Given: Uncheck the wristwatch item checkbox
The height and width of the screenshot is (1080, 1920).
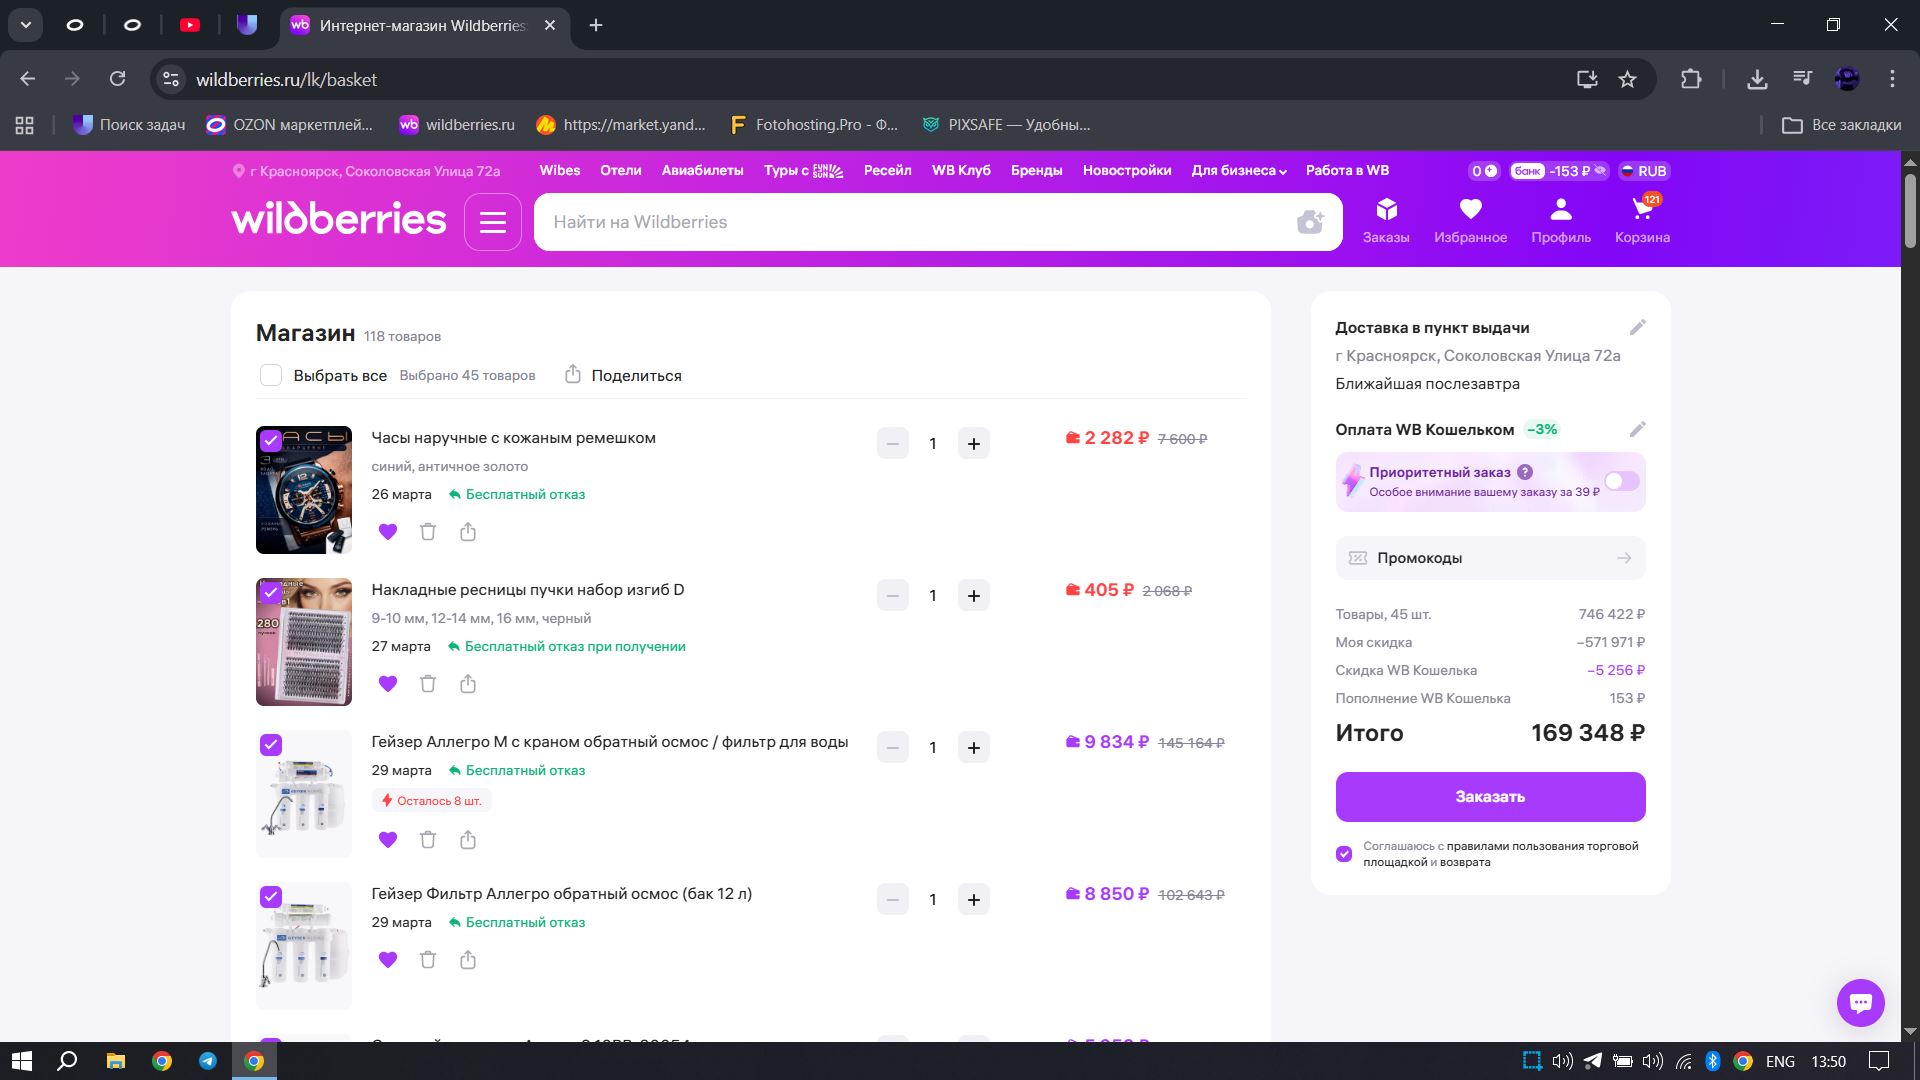Looking at the screenshot, I should tap(271, 440).
